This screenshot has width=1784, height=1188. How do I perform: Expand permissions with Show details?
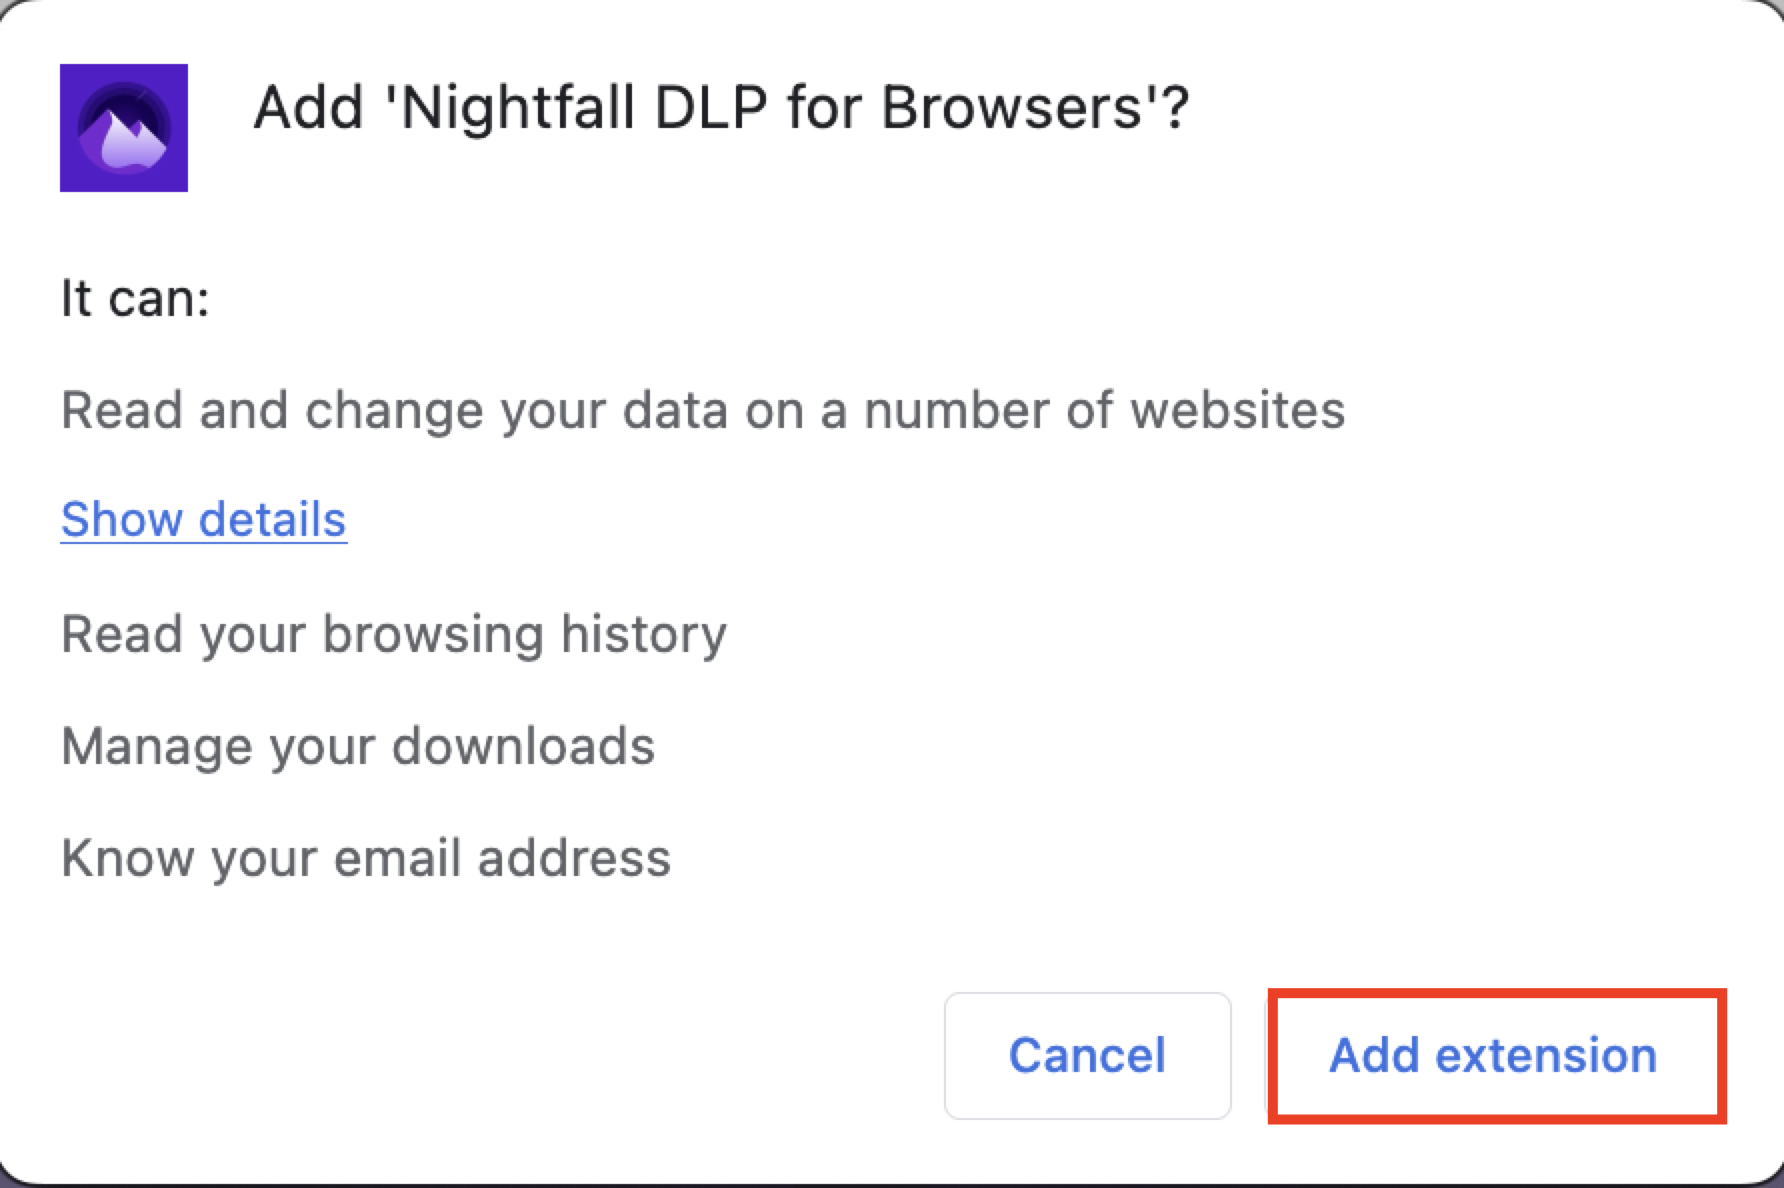(x=203, y=520)
